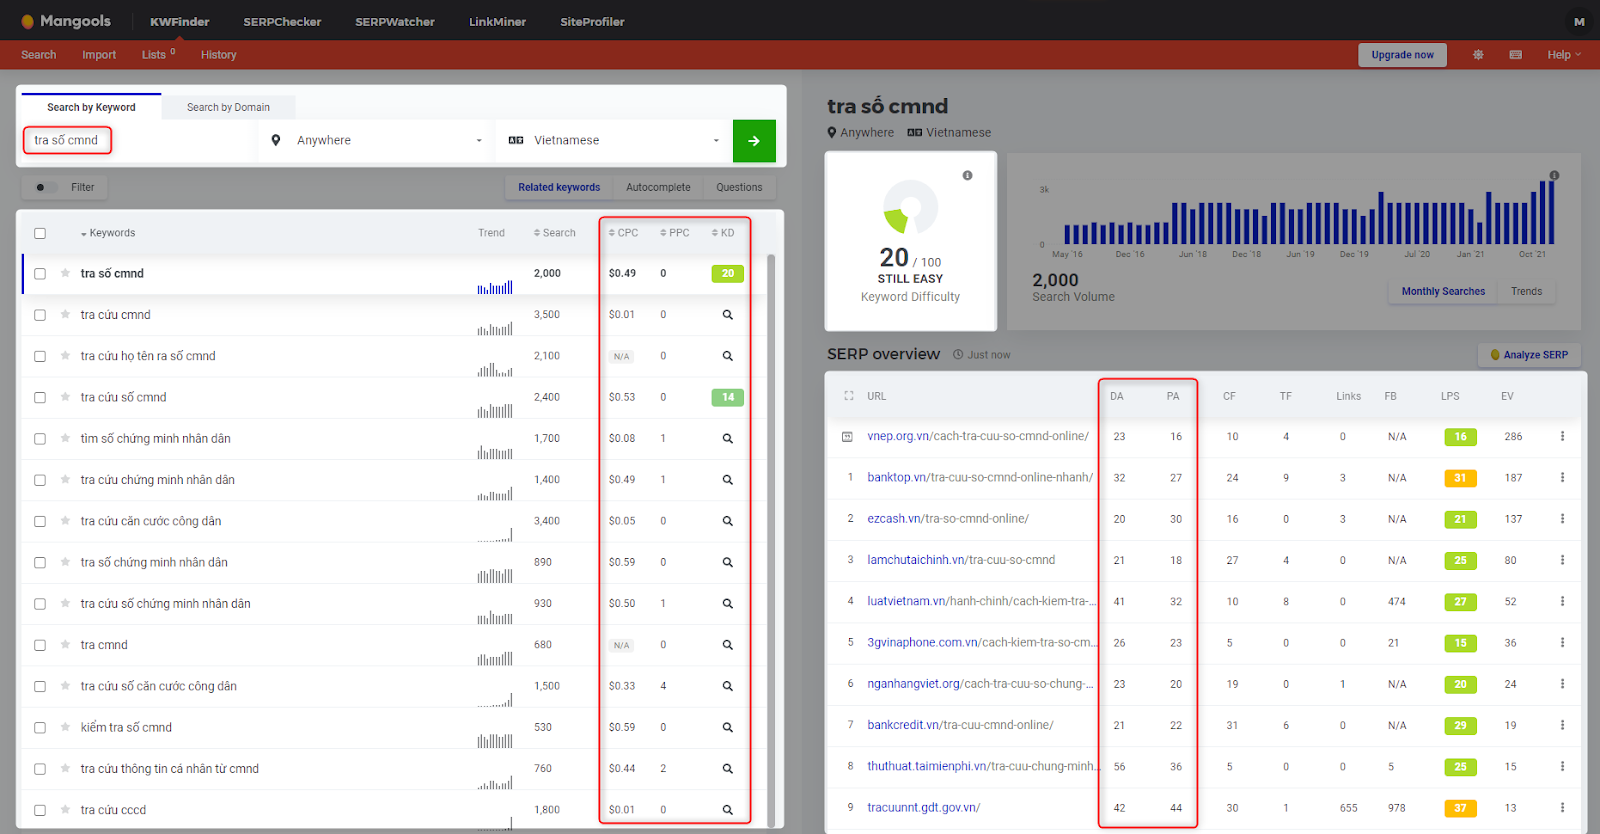Open the Anywhere location dropdown
Viewport: 1600px width, 834px height.
(x=376, y=141)
